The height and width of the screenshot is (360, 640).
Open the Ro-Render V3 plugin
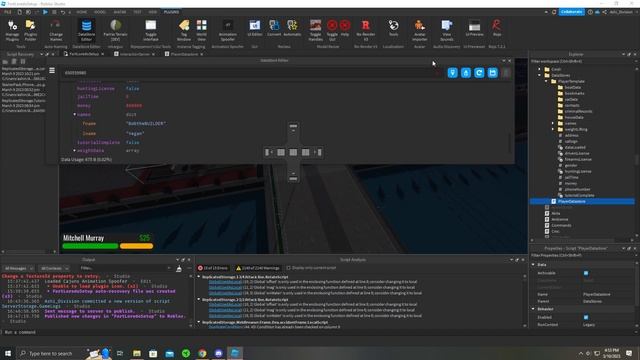(366, 30)
